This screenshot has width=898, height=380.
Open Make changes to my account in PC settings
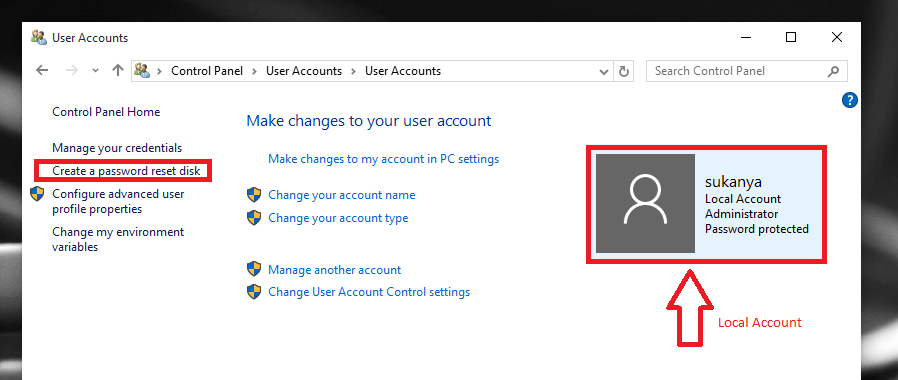[383, 159]
